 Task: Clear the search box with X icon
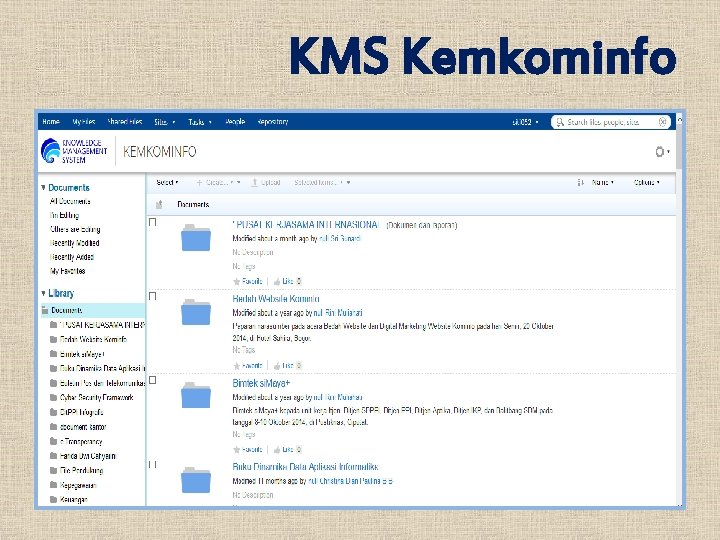663,122
